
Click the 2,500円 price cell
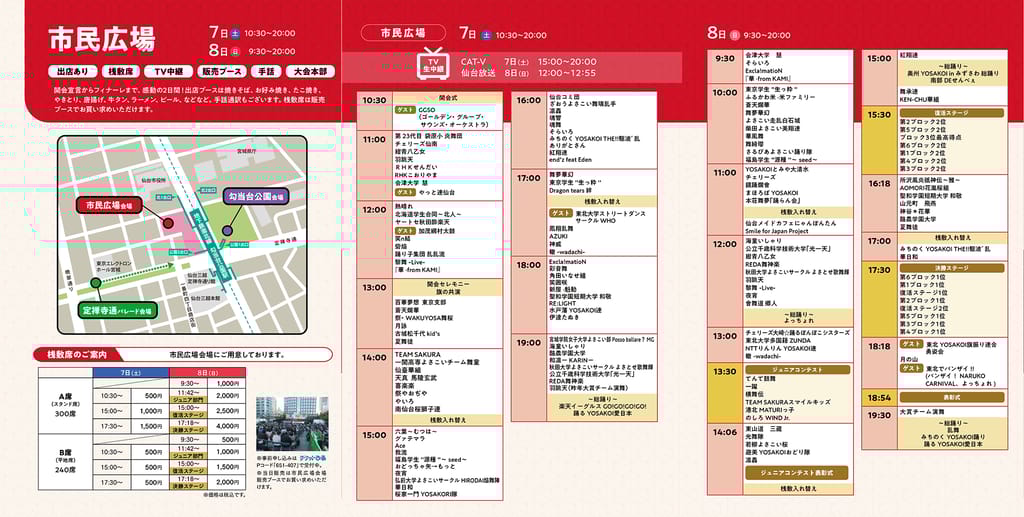coord(227,411)
